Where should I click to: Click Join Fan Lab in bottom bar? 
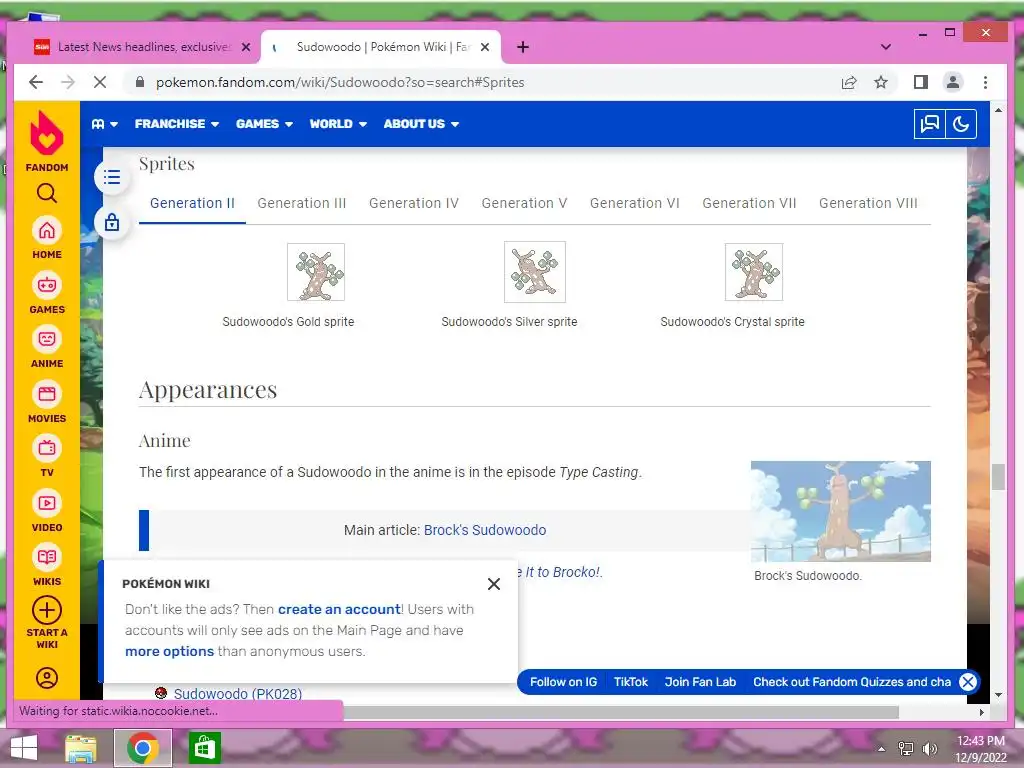click(x=700, y=682)
